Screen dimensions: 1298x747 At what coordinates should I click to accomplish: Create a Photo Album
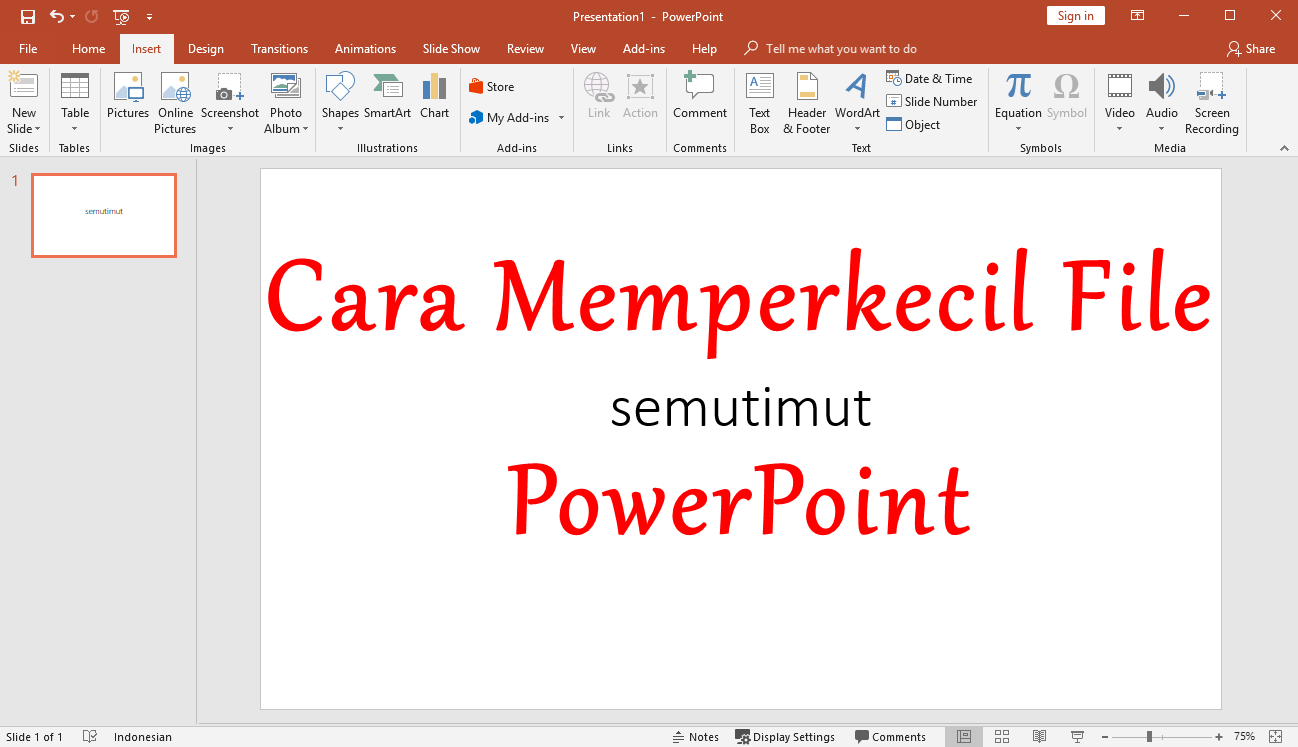[x=285, y=104]
